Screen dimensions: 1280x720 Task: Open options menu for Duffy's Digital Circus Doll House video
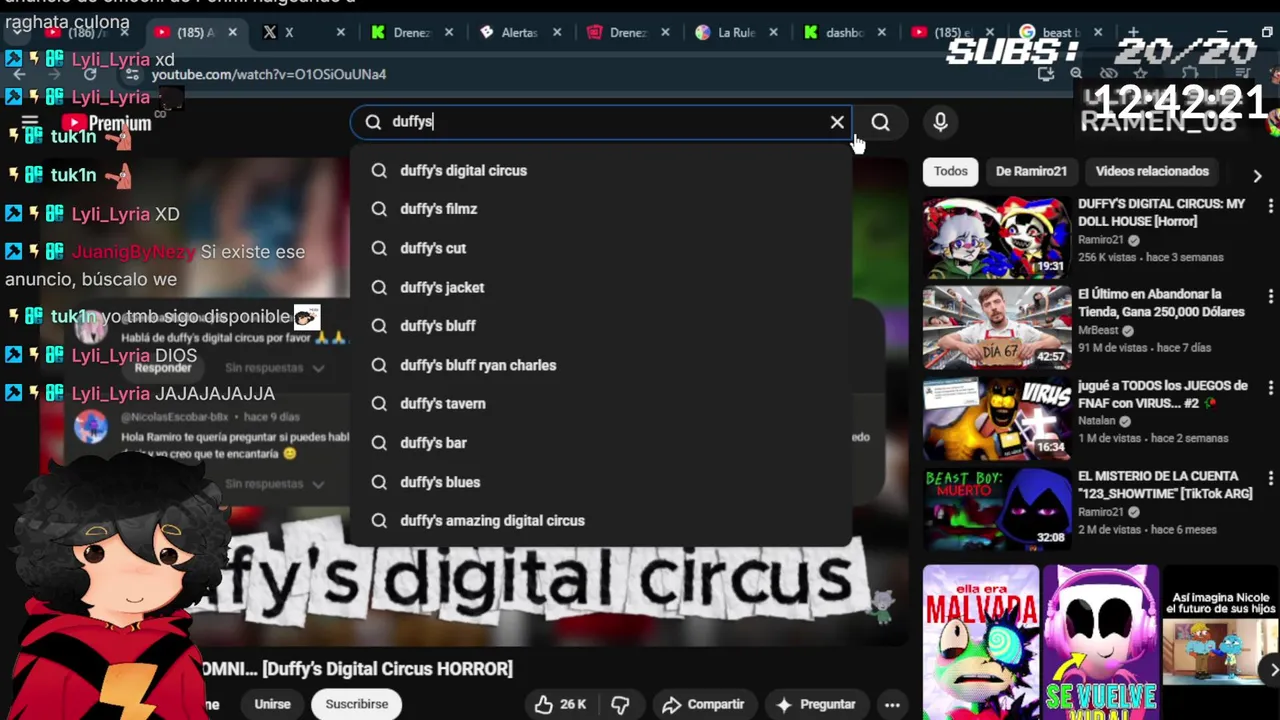1270,206
